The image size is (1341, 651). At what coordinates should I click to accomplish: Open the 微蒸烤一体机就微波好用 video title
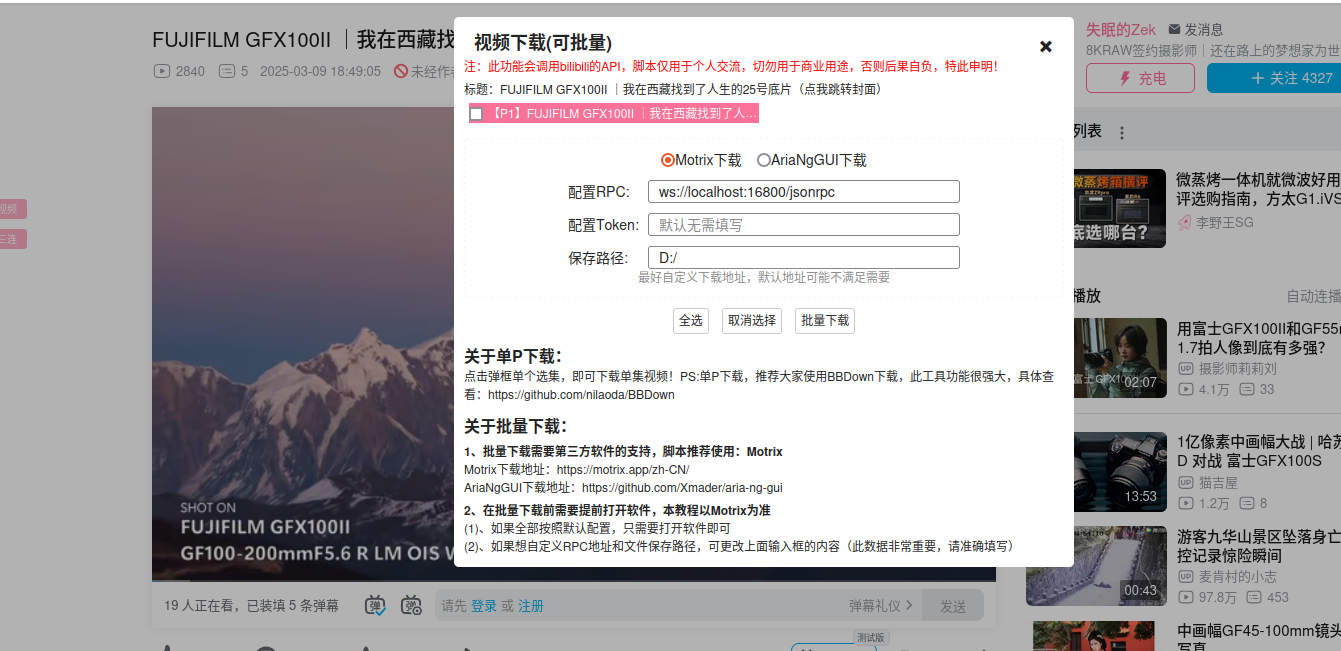[x=1258, y=189]
